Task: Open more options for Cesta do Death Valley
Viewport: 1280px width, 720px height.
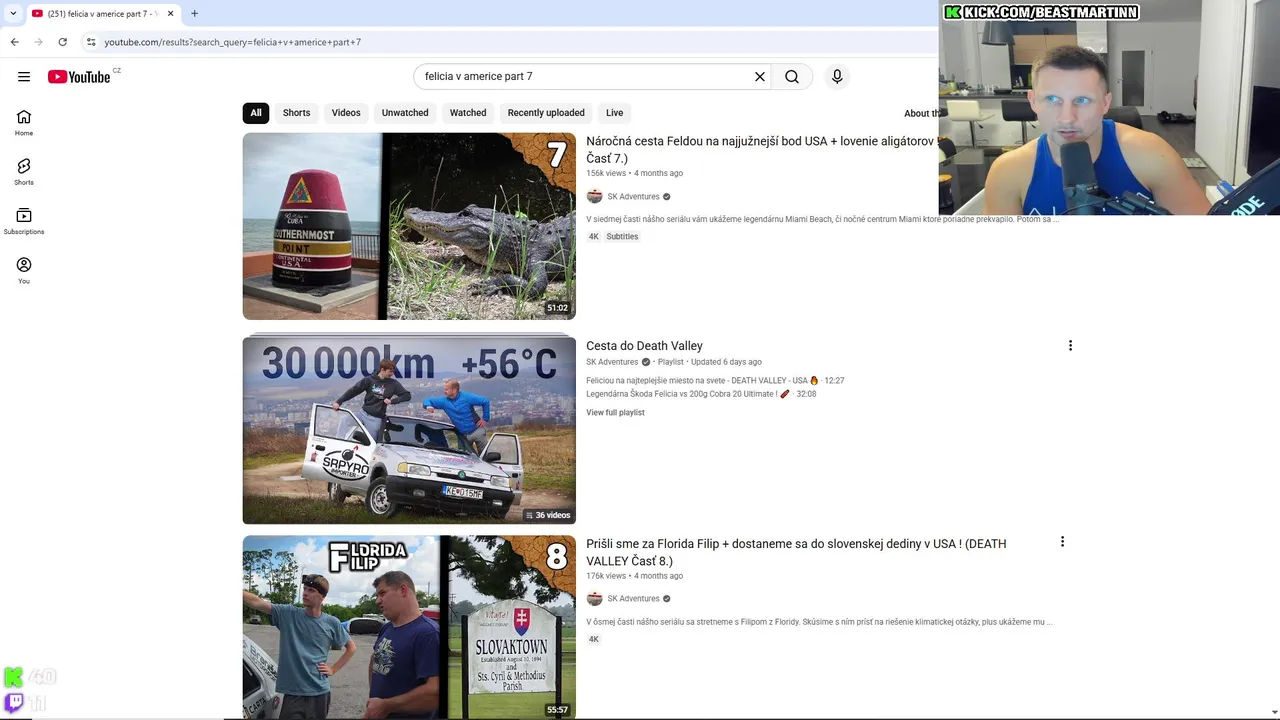Action: coord(1070,345)
